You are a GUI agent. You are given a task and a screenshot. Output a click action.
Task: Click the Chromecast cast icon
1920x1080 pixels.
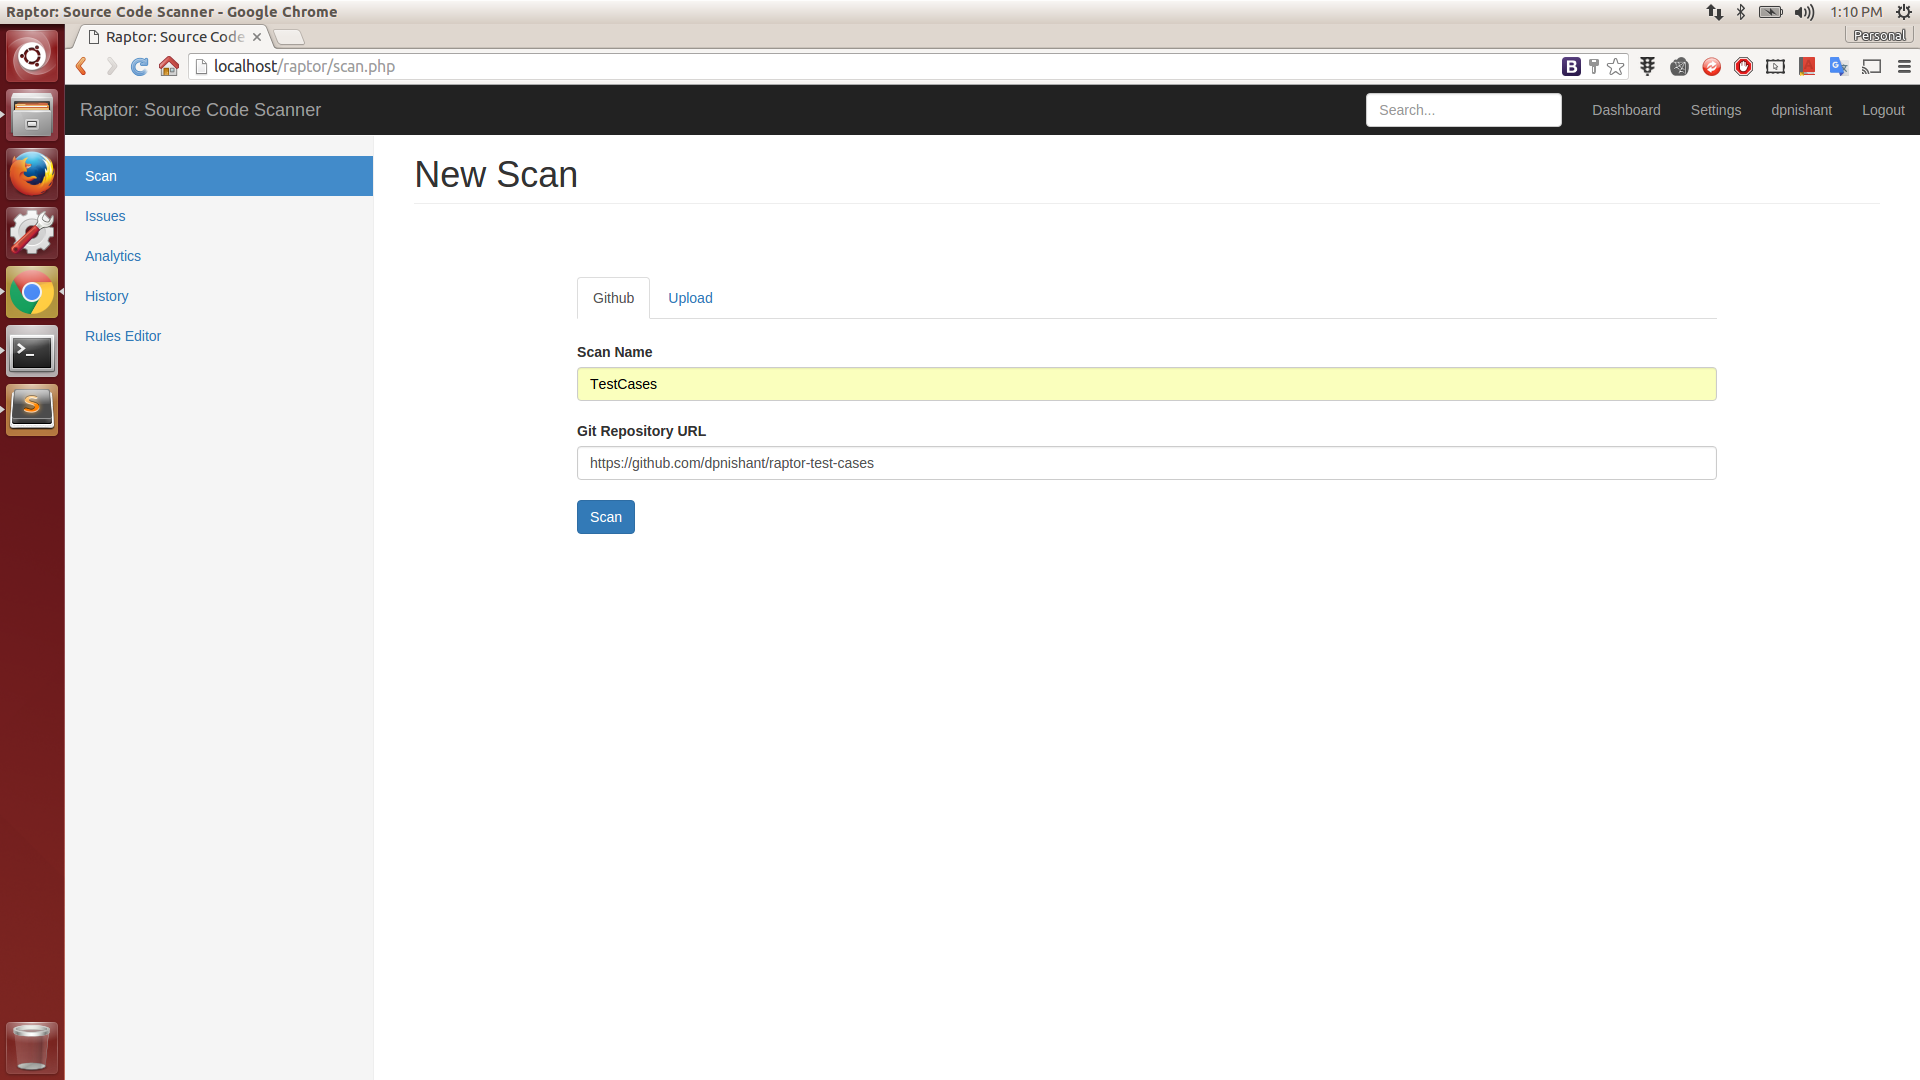(1871, 66)
